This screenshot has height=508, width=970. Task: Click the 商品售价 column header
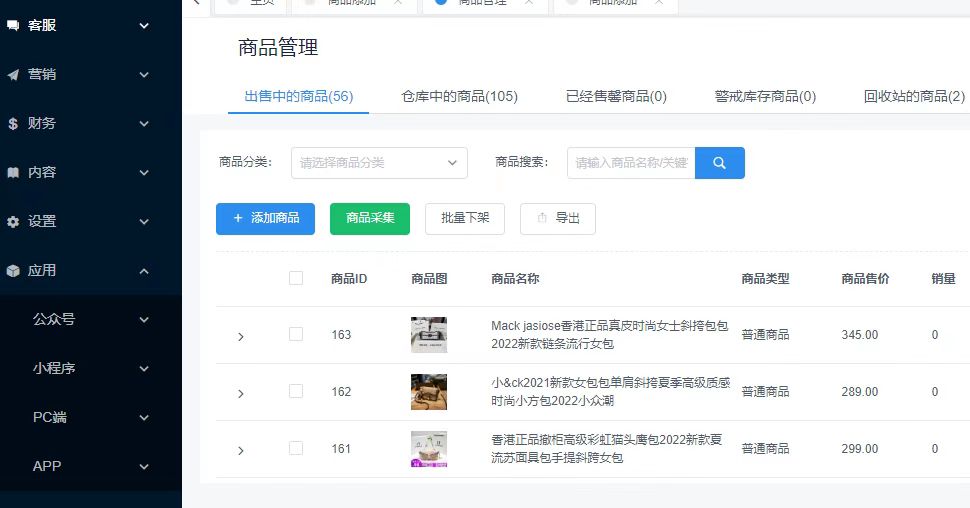tap(865, 279)
